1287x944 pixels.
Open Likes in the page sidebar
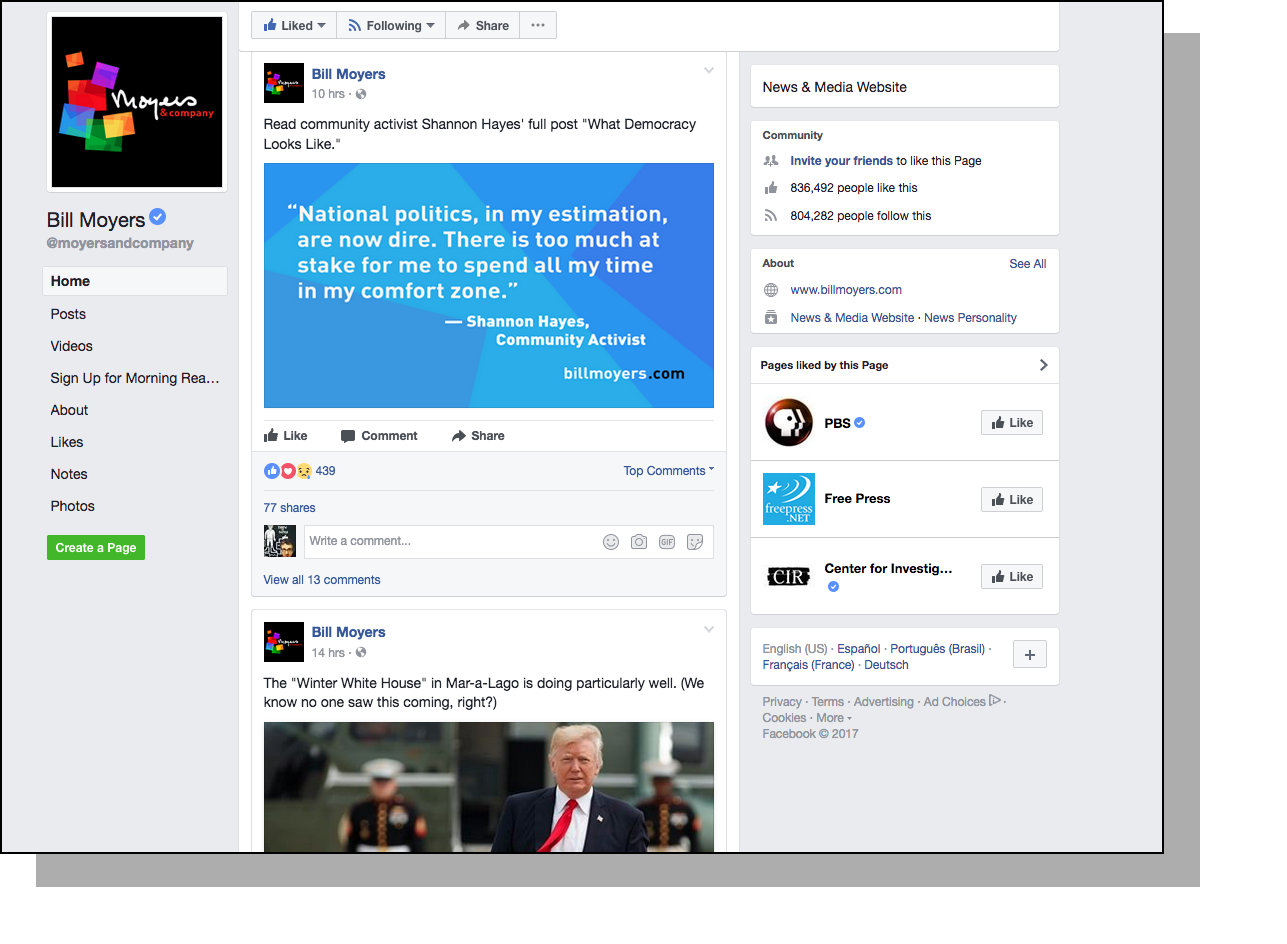[x=67, y=442]
